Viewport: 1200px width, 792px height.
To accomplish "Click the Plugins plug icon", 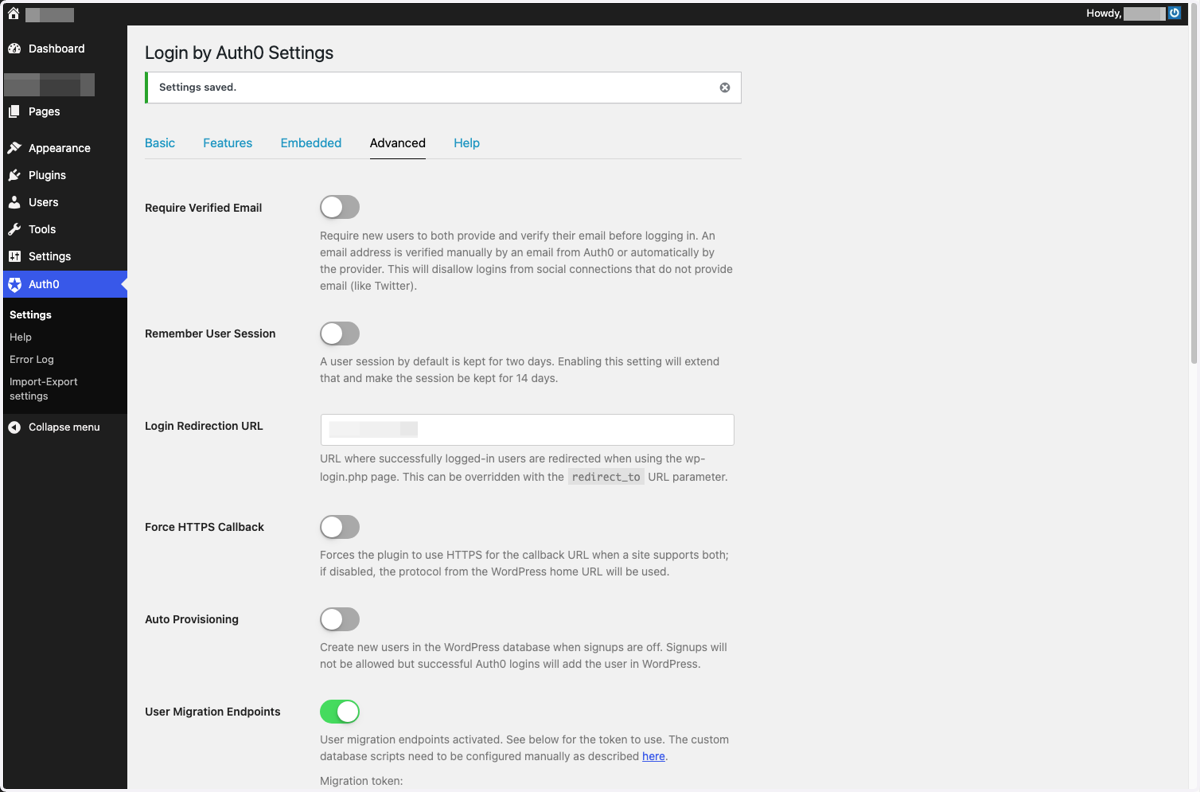I will 14,175.
